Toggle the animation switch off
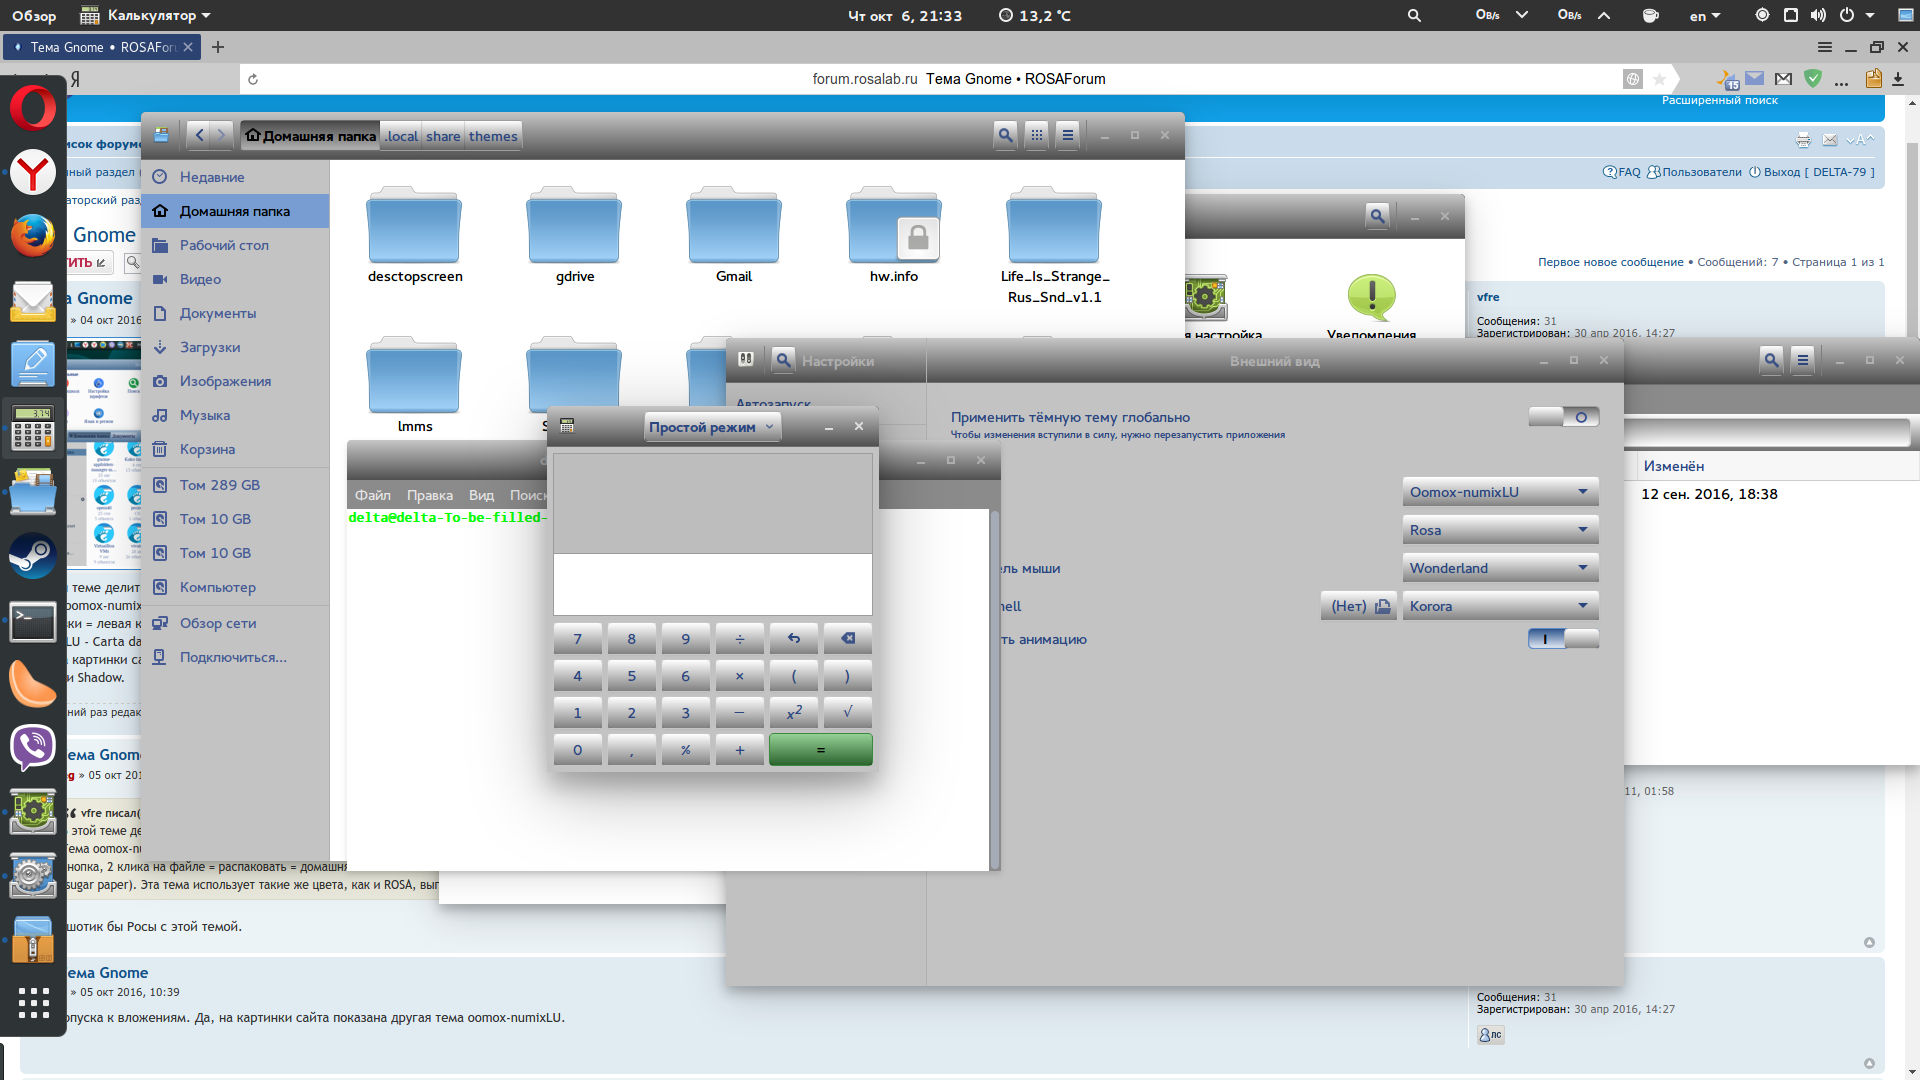1920x1080 pixels. tap(1563, 639)
